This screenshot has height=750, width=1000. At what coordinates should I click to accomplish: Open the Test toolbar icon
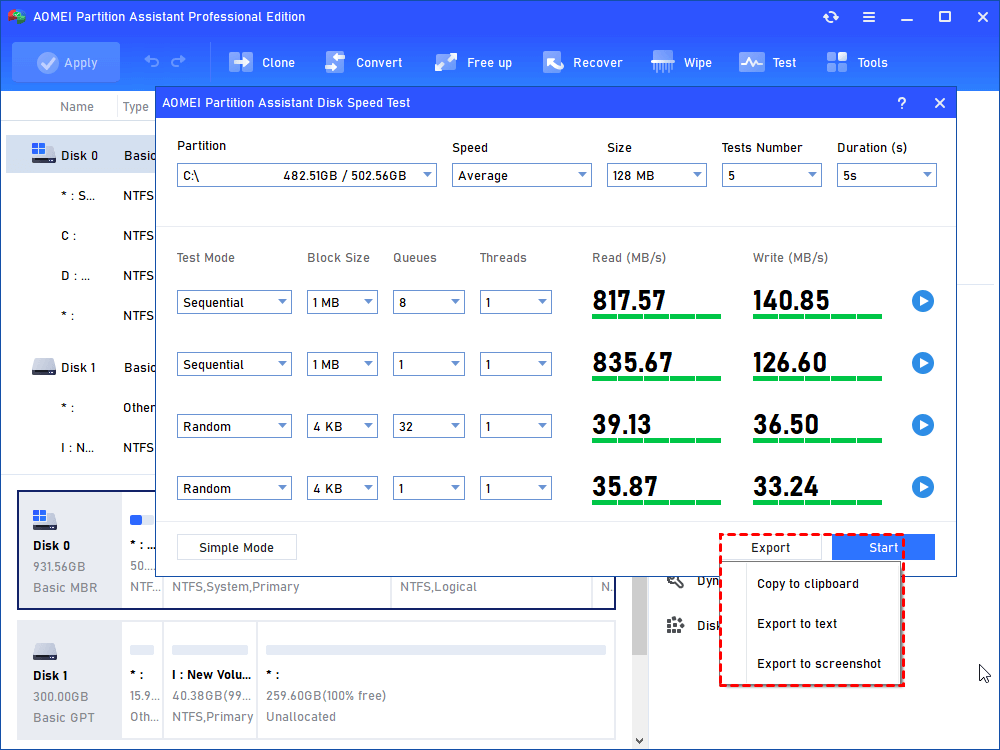pos(752,62)
